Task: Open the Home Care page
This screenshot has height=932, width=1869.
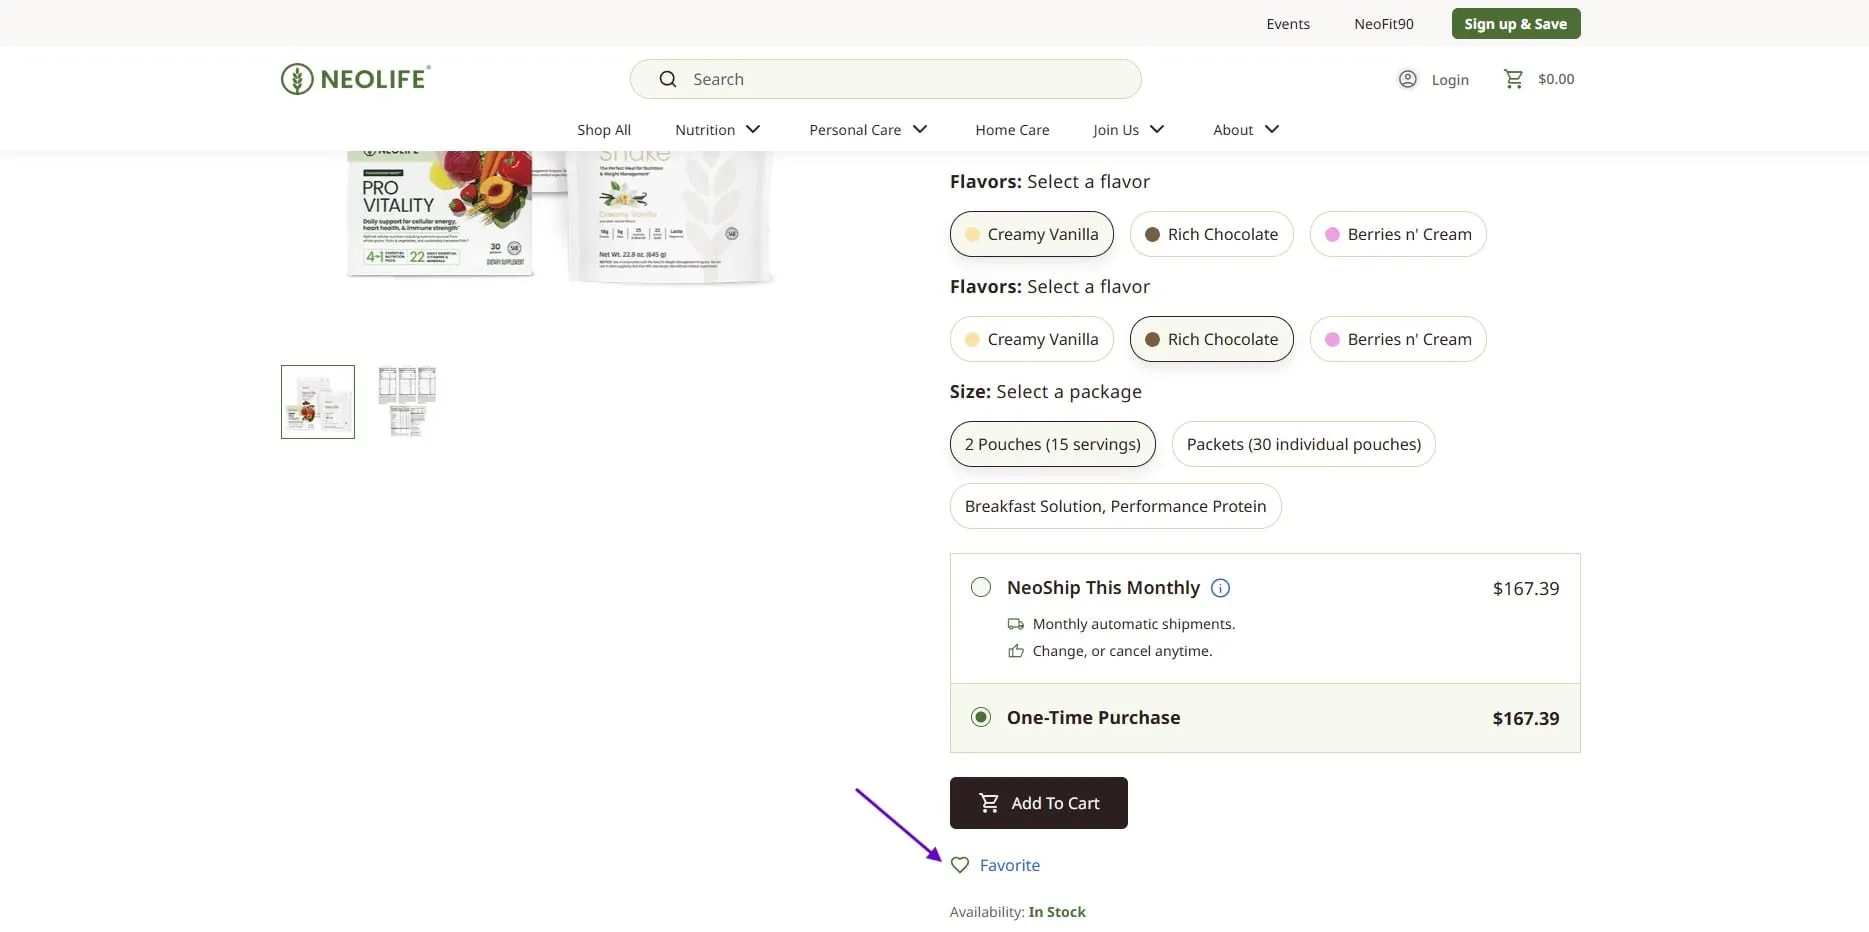Action: point(1012,130)
